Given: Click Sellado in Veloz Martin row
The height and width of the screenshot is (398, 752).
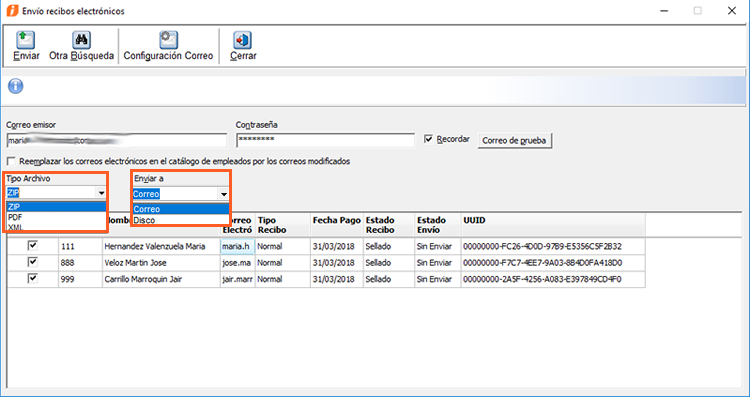Looking at the screenshot, I should 378,263.
